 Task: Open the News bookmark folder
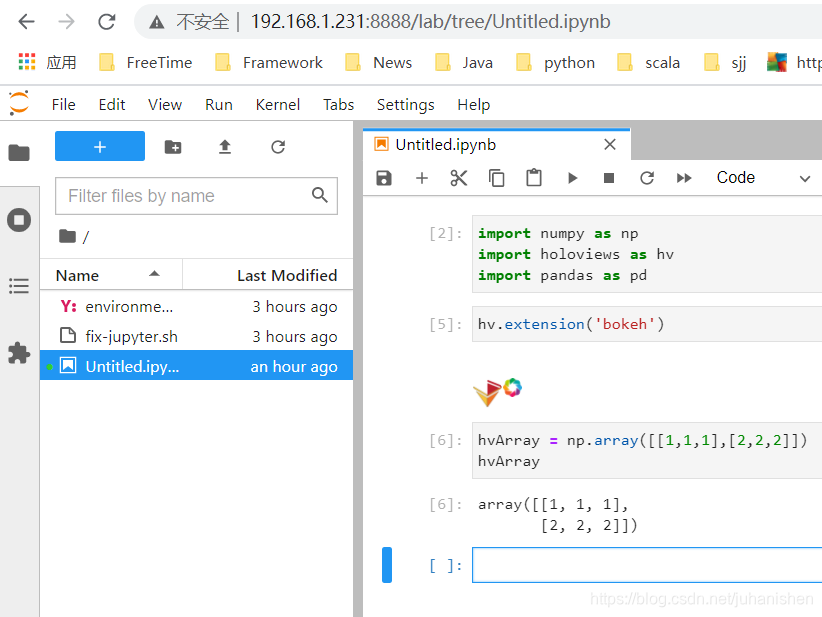[x=378, y=62]
